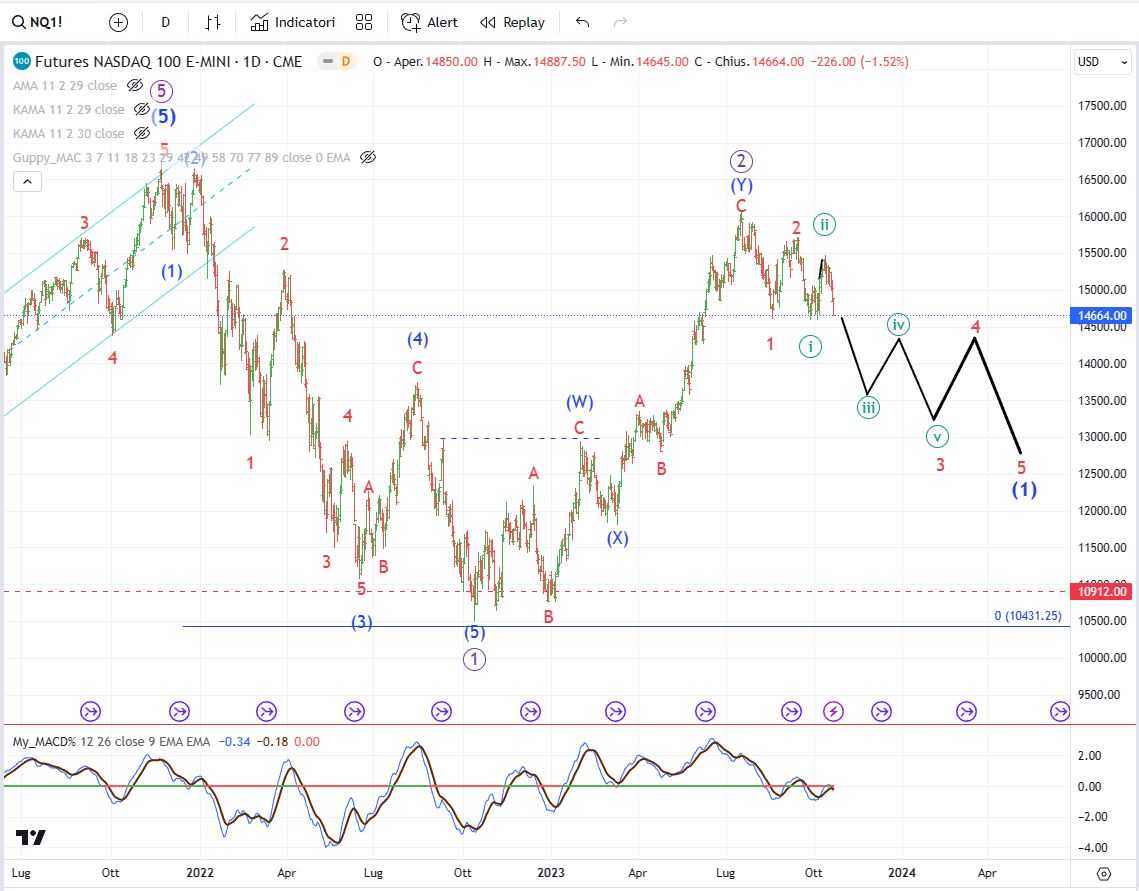
Task: Select the My_MACD% 12 26 indicator legend
Action: [x=111, y=741]
